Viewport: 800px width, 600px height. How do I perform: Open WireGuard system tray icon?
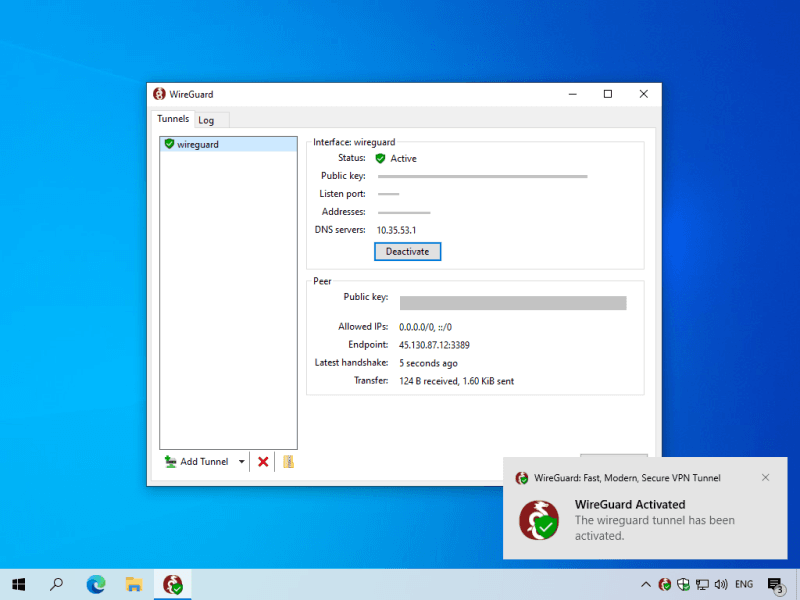coord(665,584)
